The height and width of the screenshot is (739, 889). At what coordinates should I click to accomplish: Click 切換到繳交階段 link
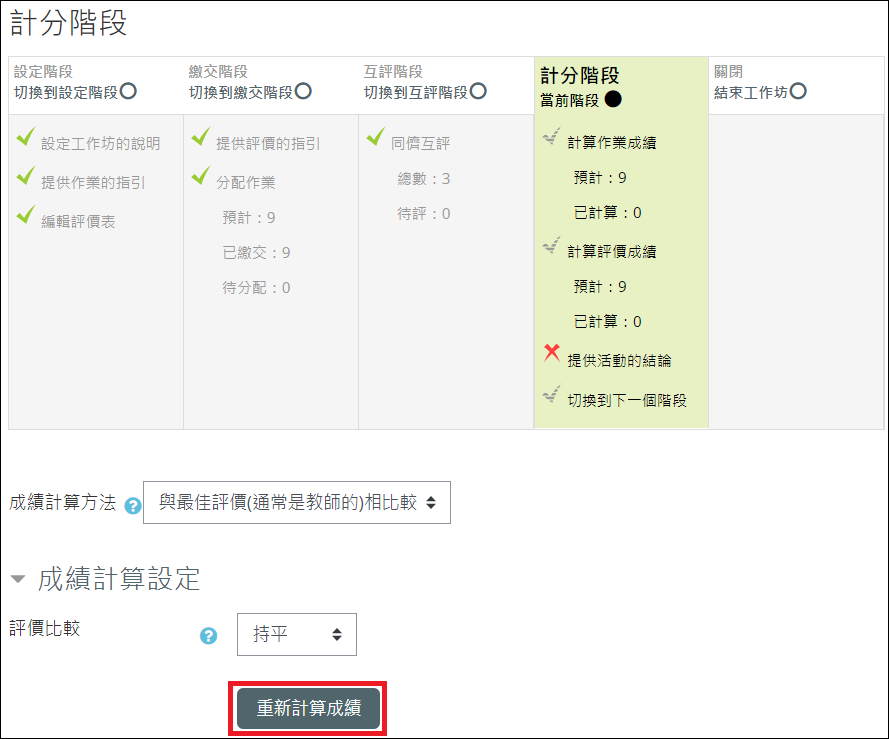click(241, 92)
